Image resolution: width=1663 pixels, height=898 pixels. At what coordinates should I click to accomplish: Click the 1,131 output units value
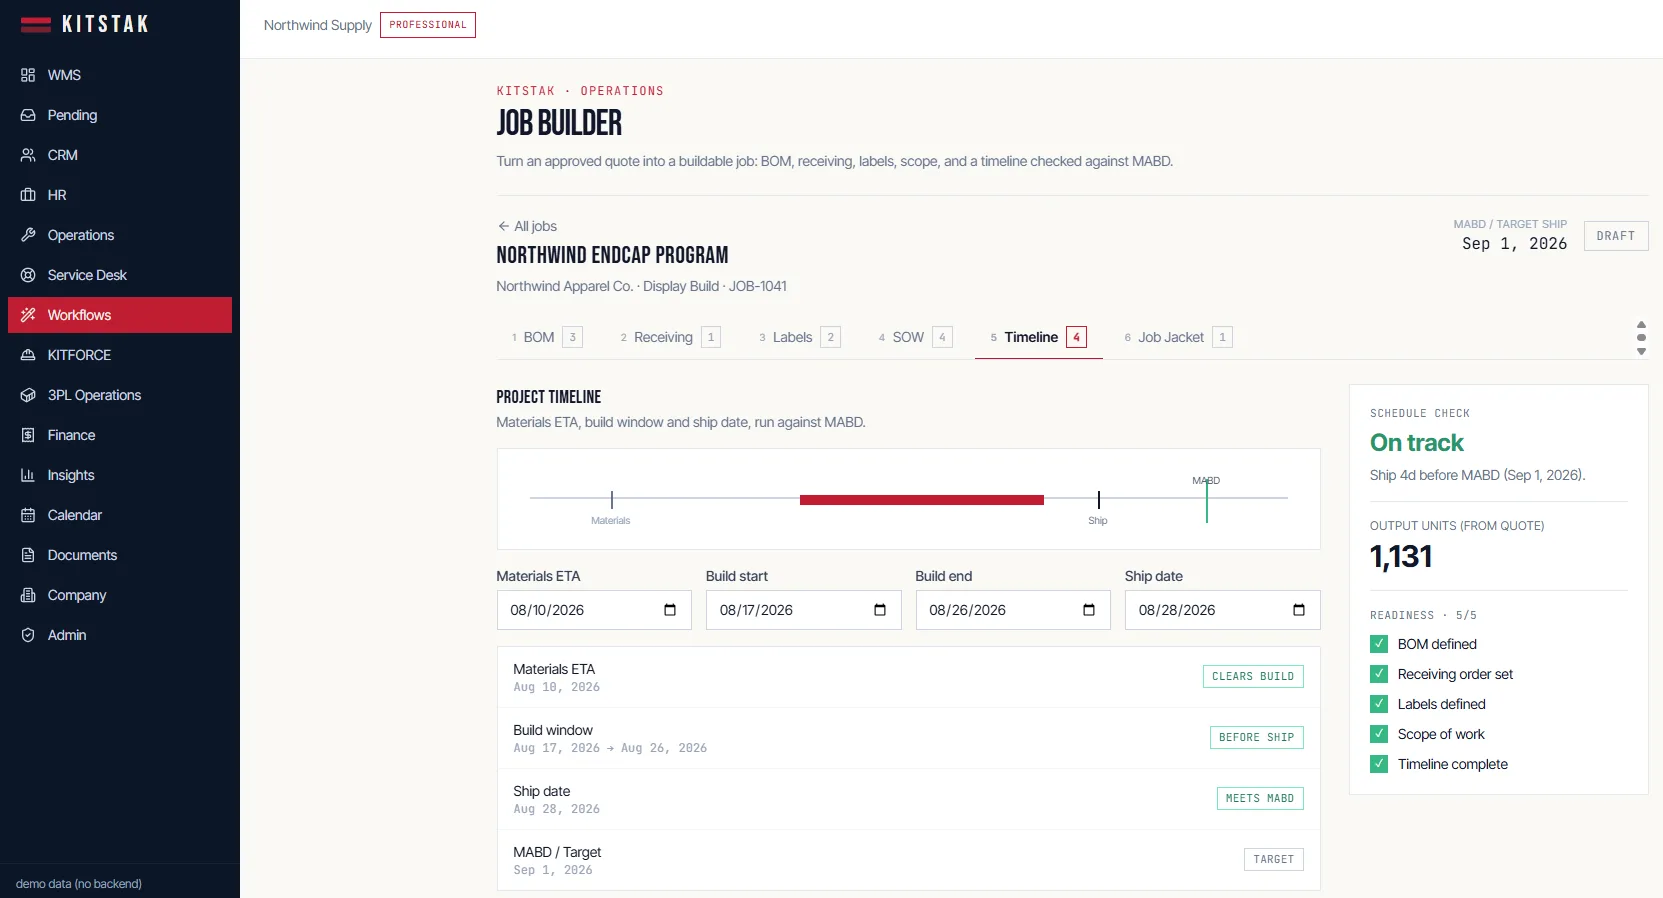tap(1401, 557)
